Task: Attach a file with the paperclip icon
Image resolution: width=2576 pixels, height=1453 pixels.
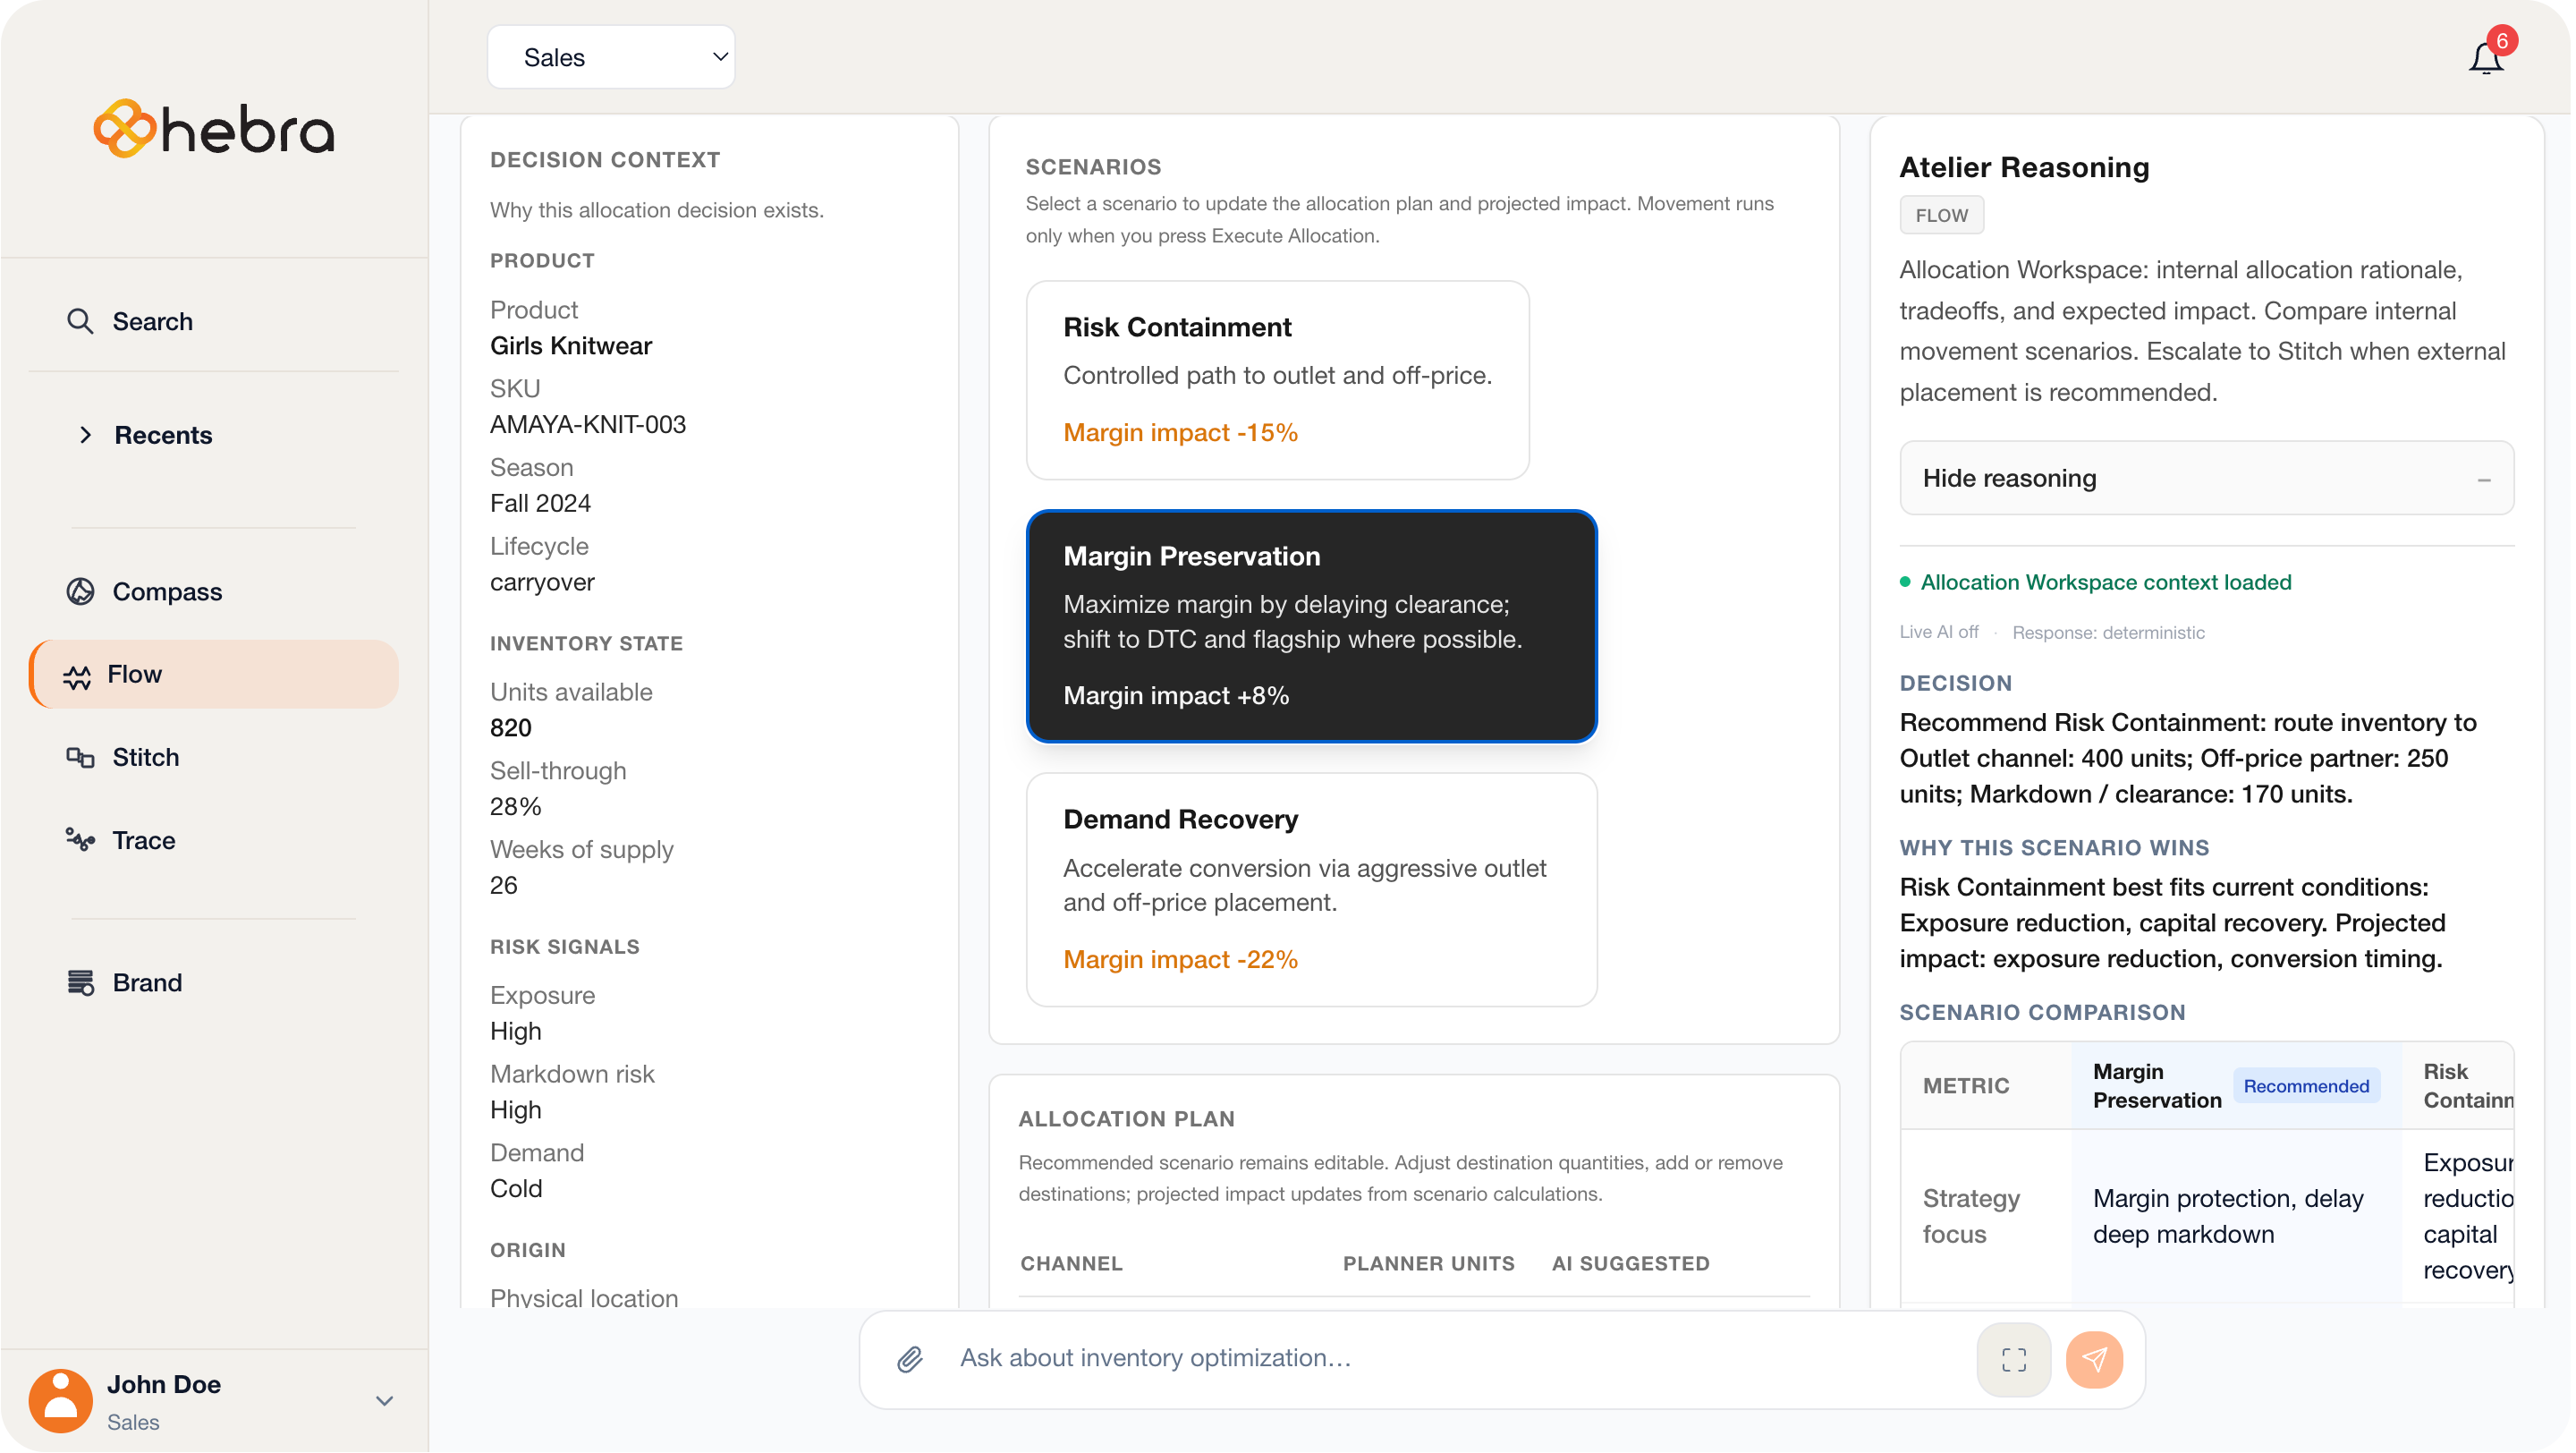Action: click(x=908, y=1358)
